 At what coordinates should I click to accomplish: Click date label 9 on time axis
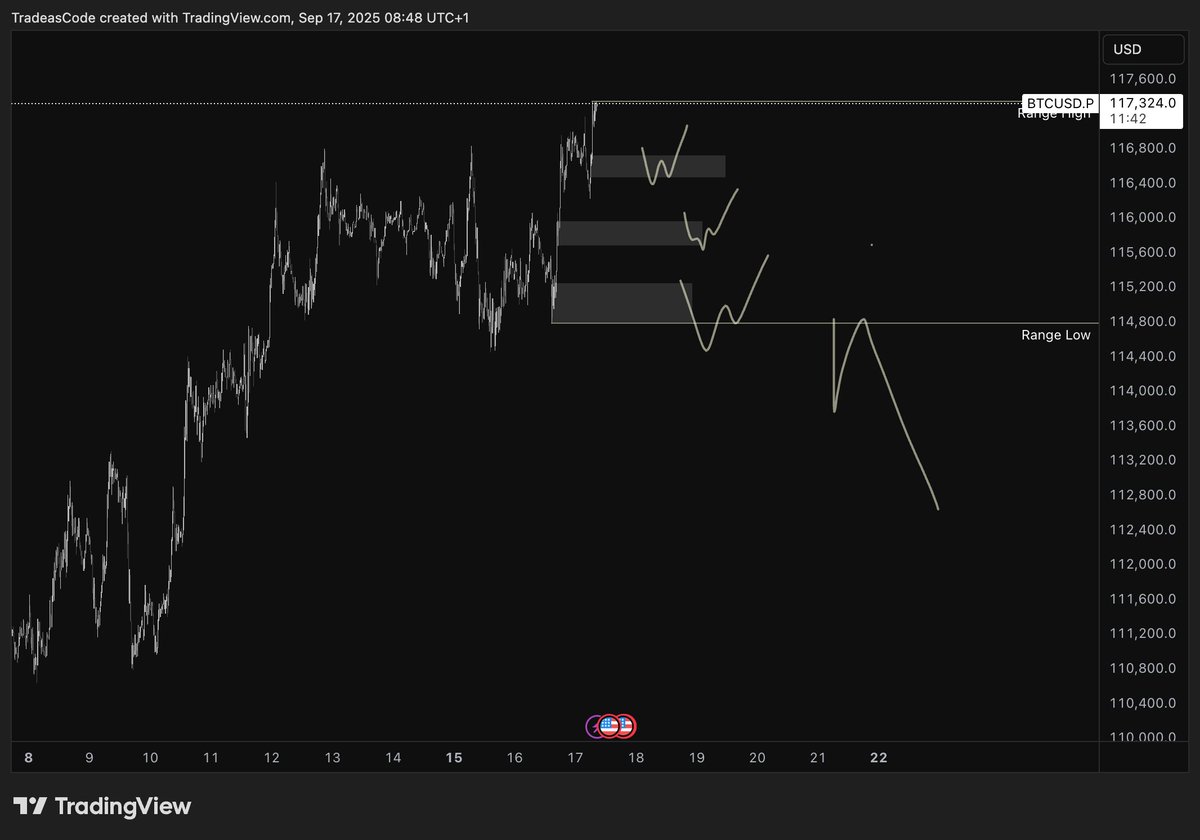point(89,758)
